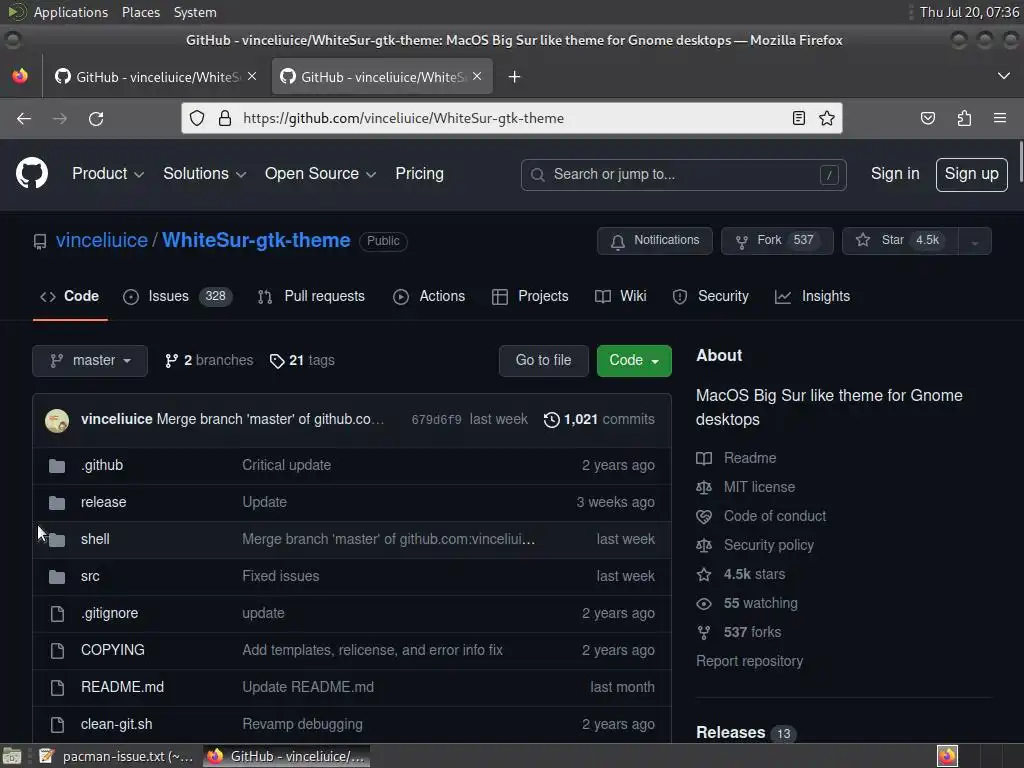View the 2 branches link

(x=209, y=360)
